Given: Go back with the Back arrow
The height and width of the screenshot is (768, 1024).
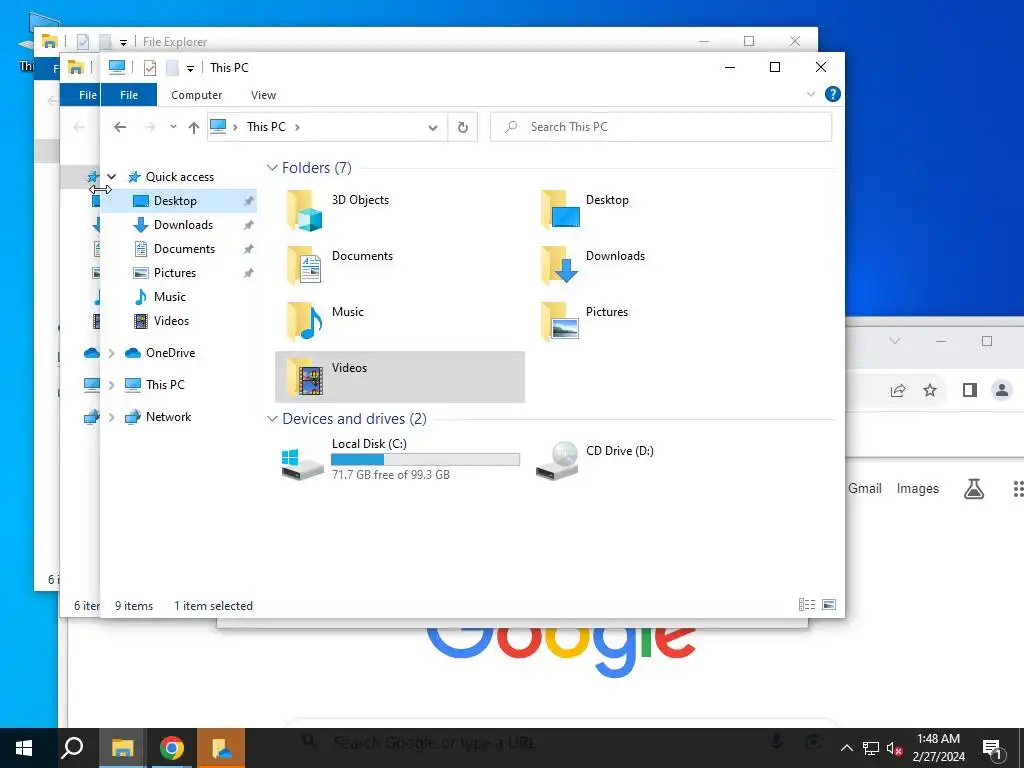Looking at the screenshot, I should click(120, 127).
